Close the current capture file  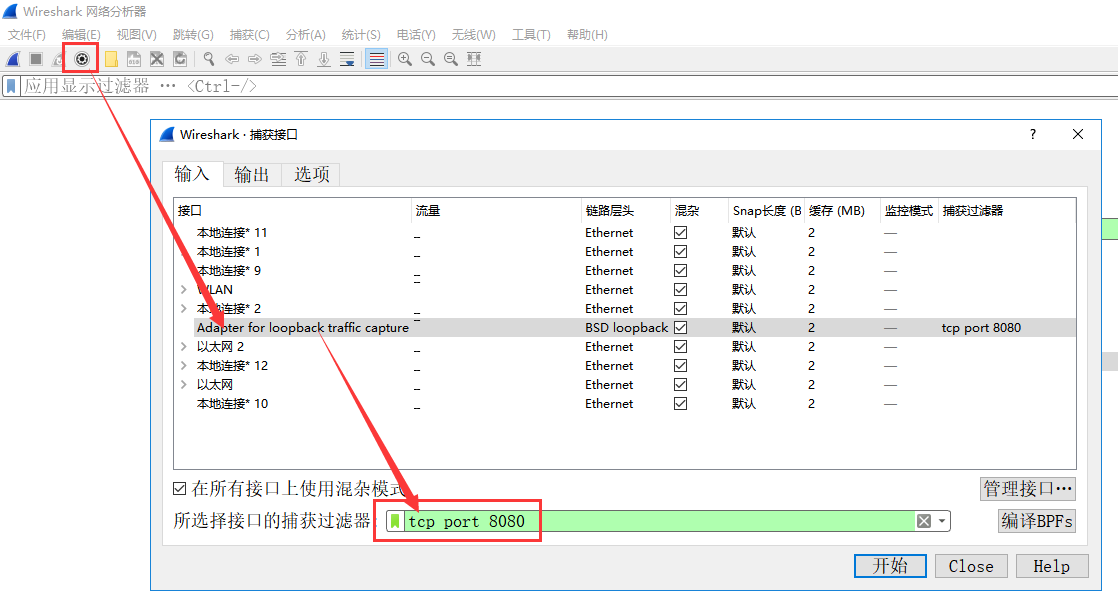[x=157, y=59]
